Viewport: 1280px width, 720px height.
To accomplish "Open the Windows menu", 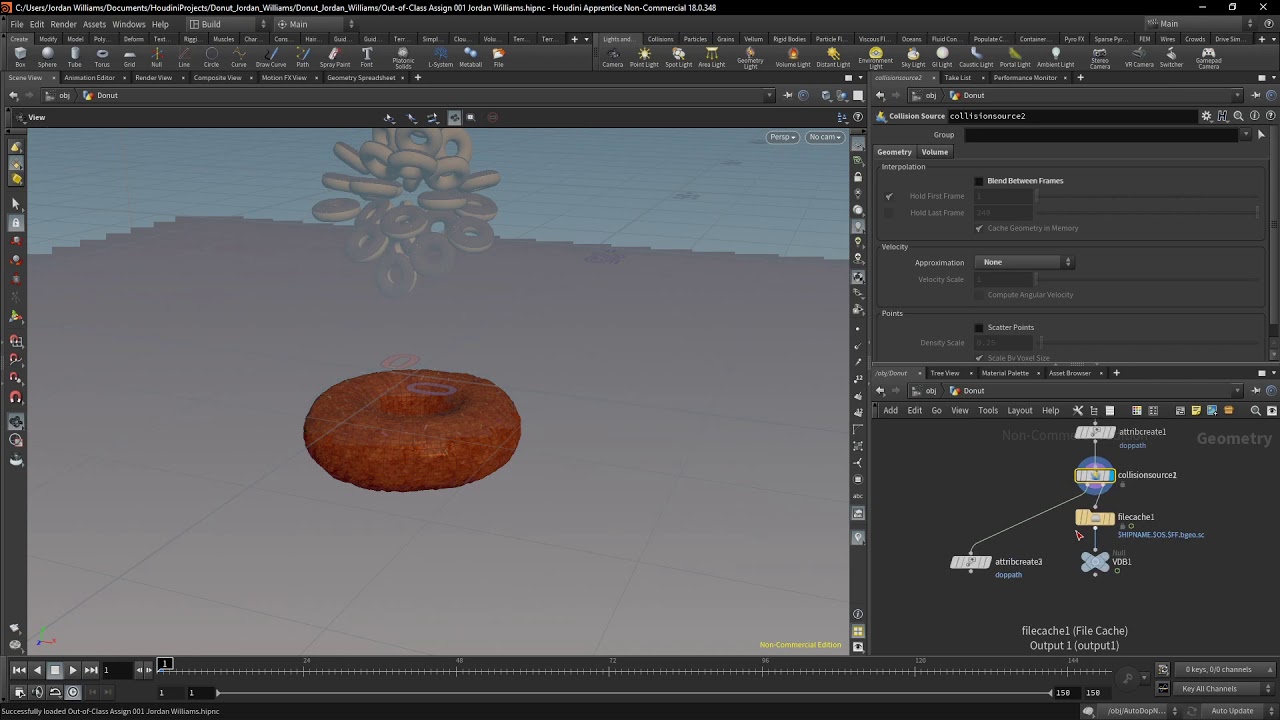I will (x=128, y=24).
